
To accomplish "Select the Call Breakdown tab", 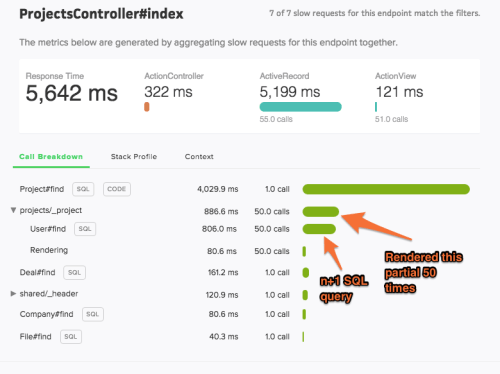I will click(51, 157).
